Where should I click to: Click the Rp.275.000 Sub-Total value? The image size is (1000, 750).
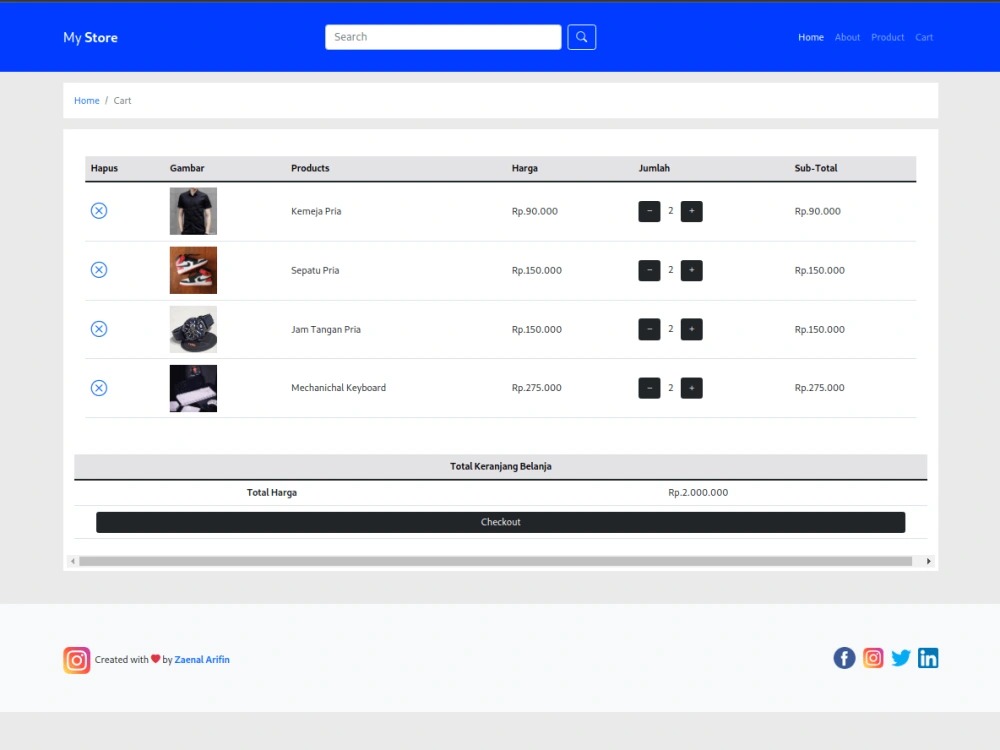tap(820, 388)
